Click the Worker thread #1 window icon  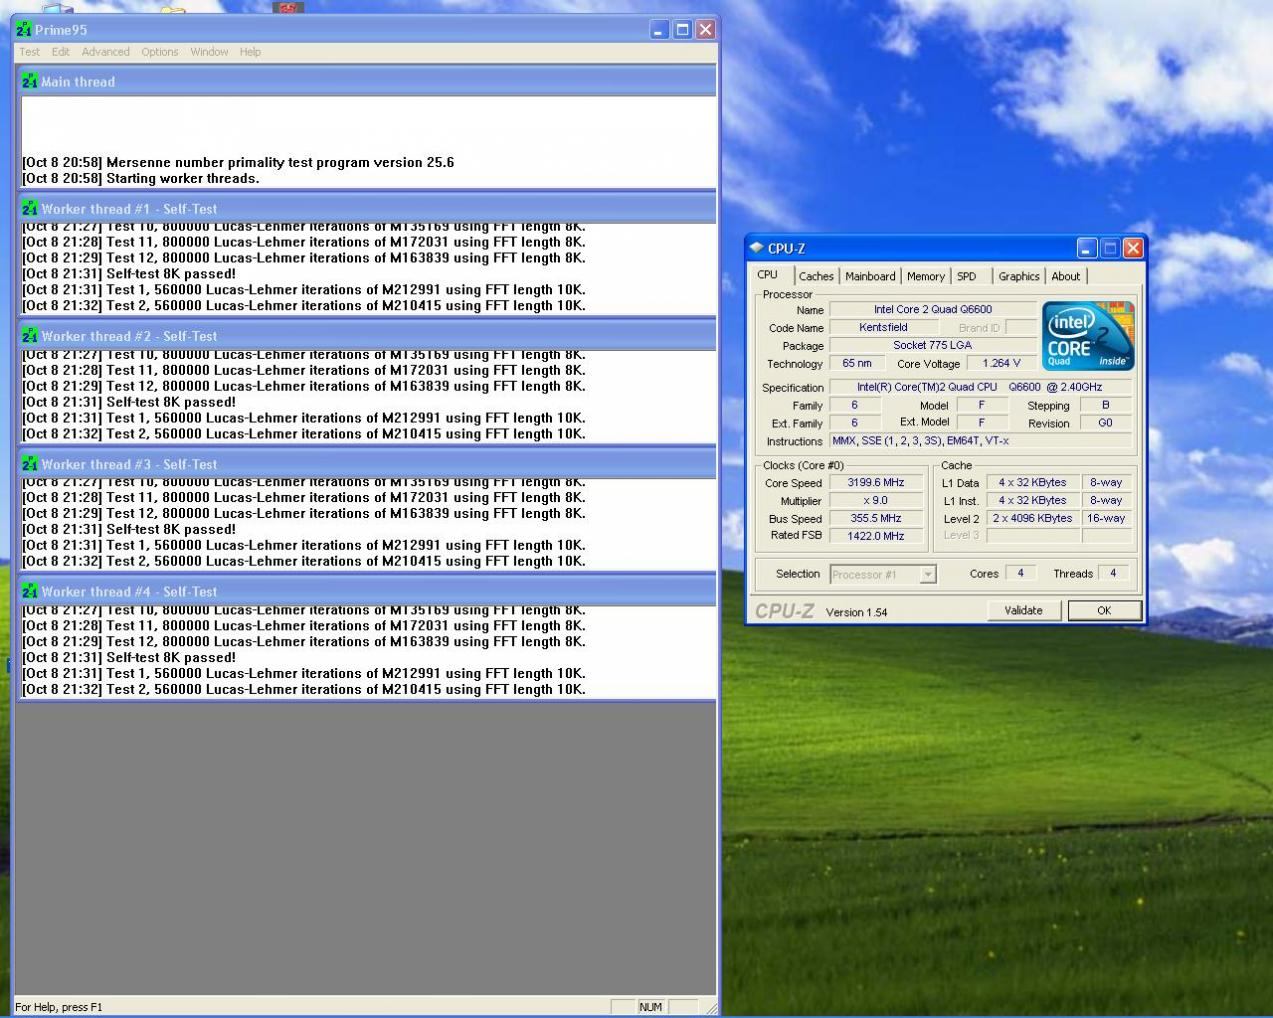click(x=30, y=208)
